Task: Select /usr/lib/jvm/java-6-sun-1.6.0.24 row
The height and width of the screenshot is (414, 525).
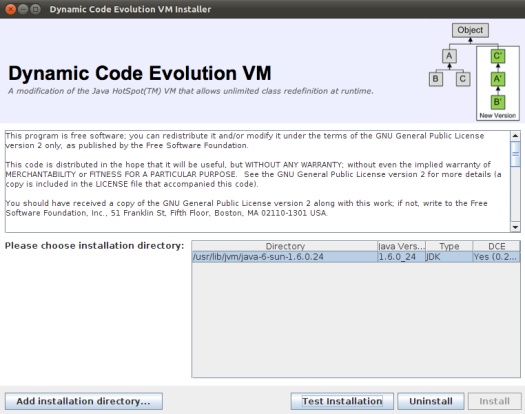Action: [x=356, y=257]
